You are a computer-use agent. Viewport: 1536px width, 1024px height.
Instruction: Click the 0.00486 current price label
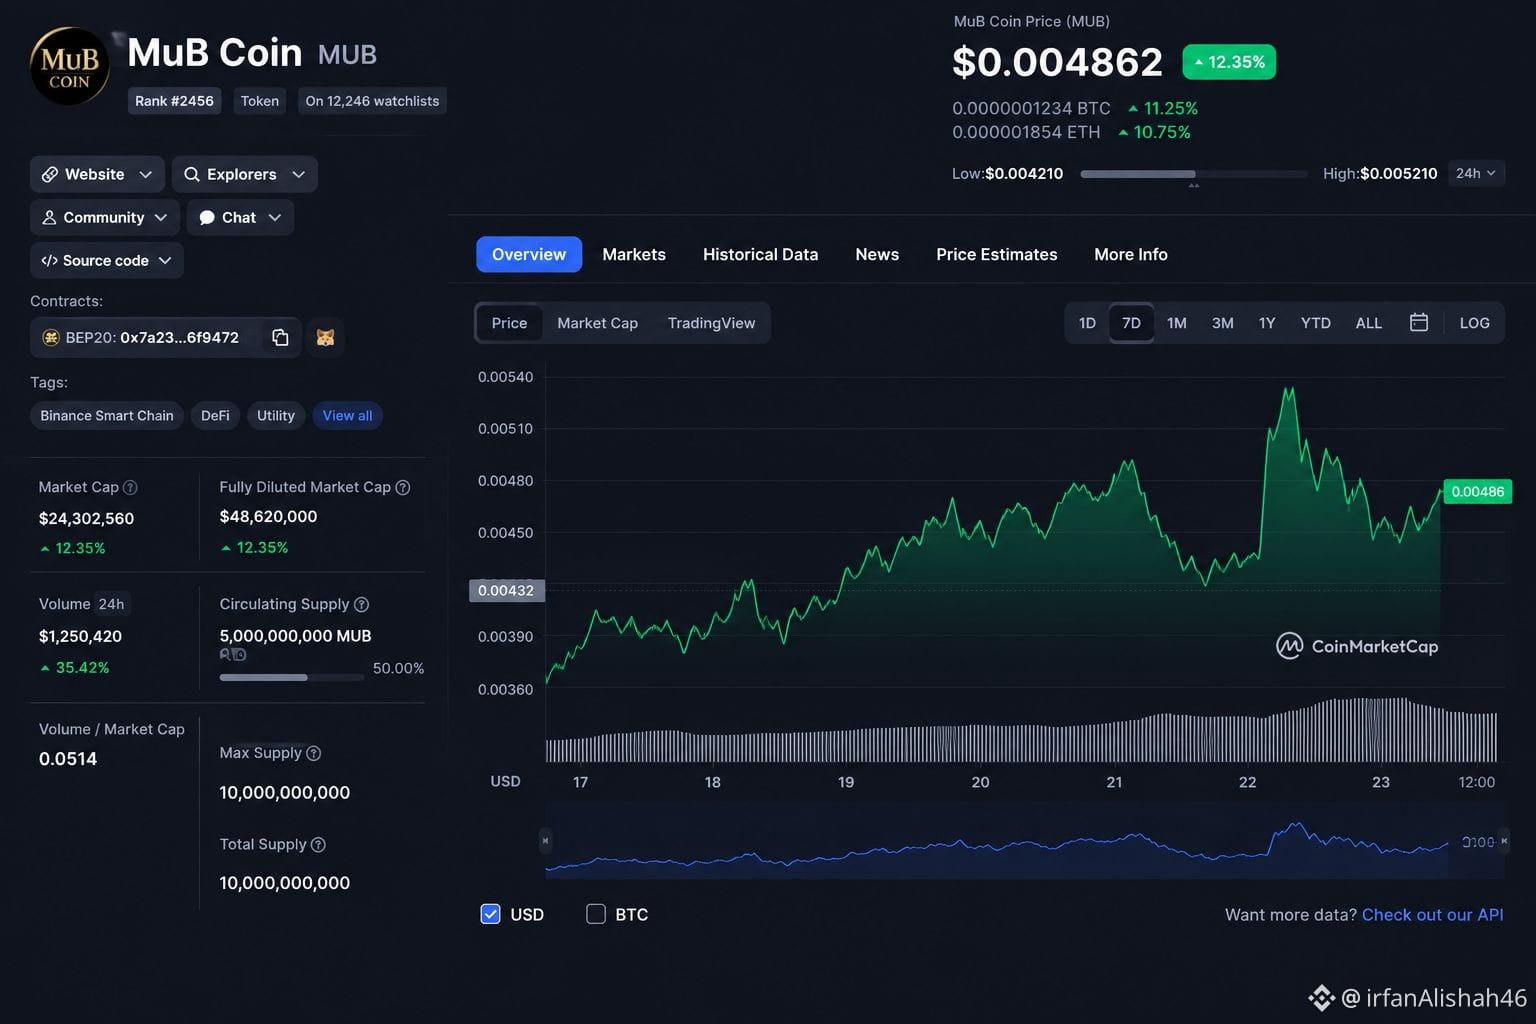(1477, 491)
